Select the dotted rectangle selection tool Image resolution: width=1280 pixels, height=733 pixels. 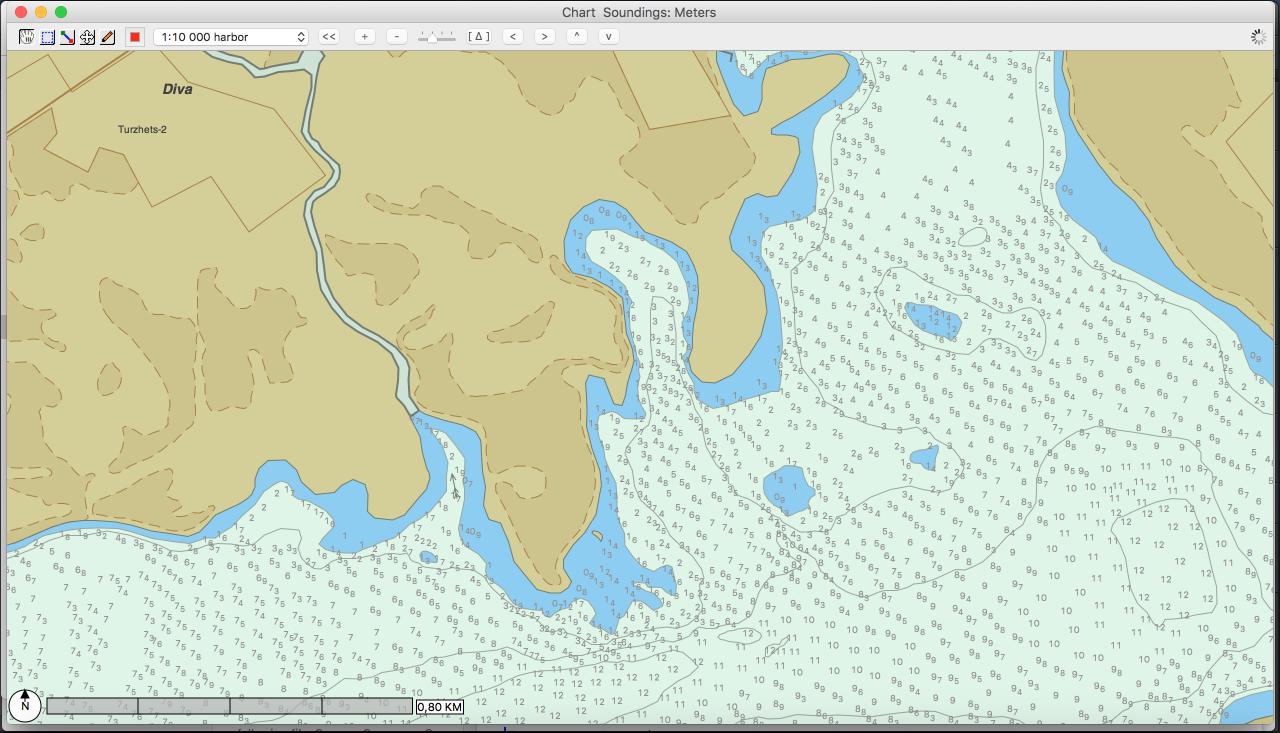(47, 37)
